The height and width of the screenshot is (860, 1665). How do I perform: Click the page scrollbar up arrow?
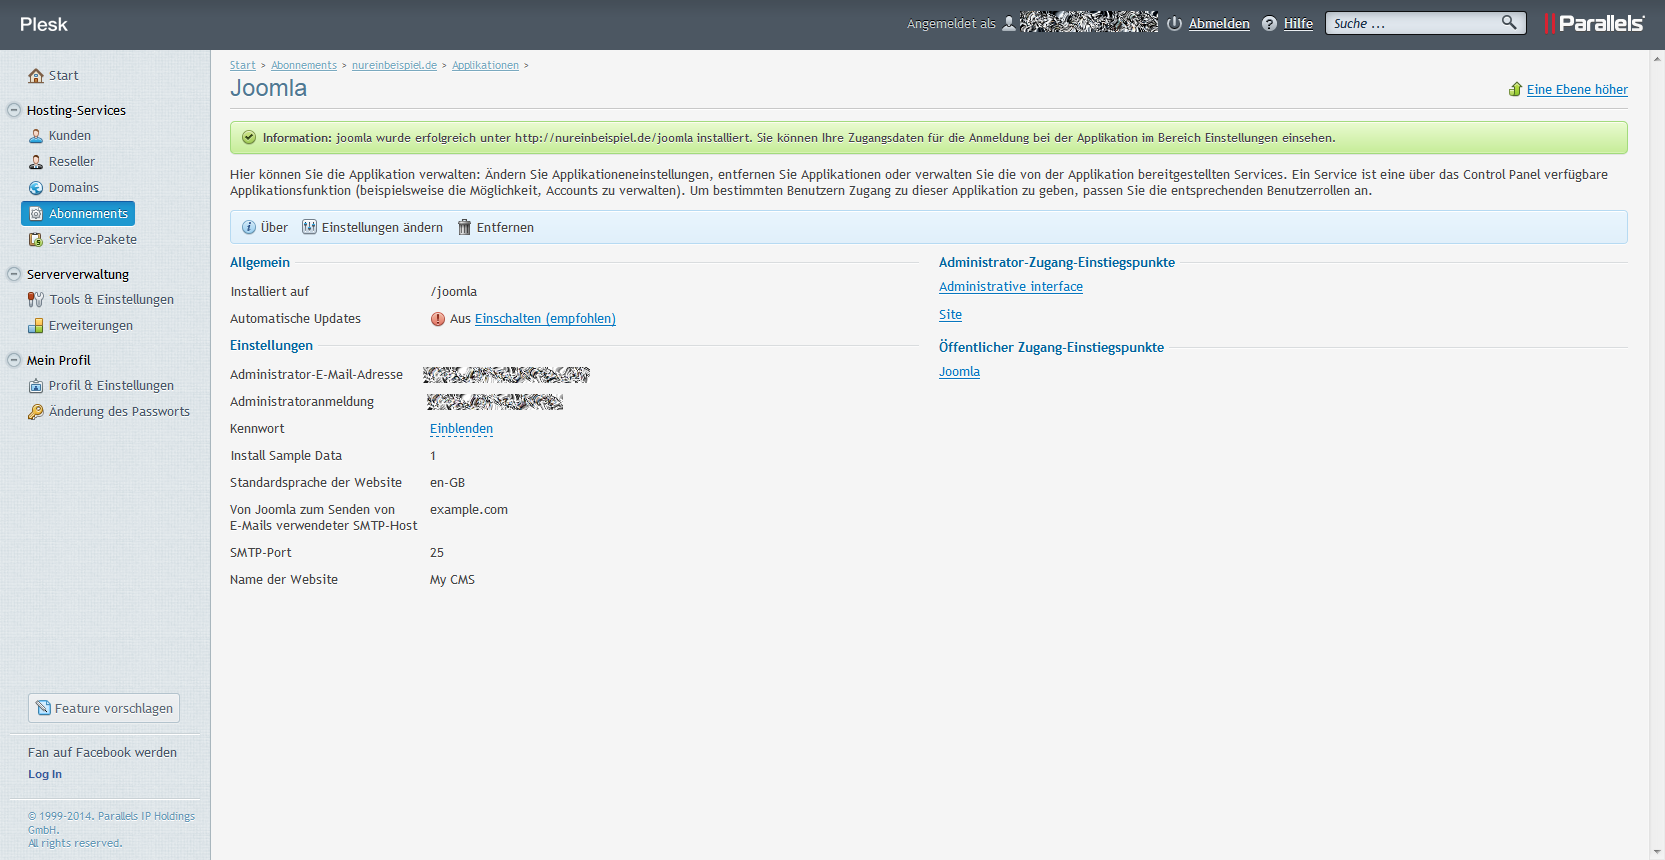[x=1657, y=58]
